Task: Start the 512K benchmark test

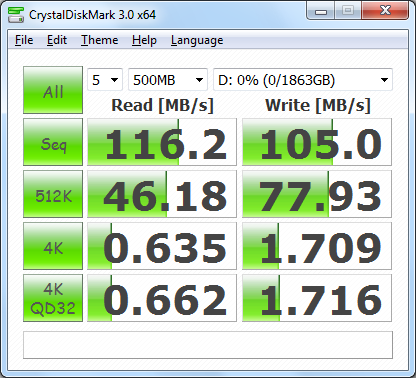Action: [x=53, y=194]
